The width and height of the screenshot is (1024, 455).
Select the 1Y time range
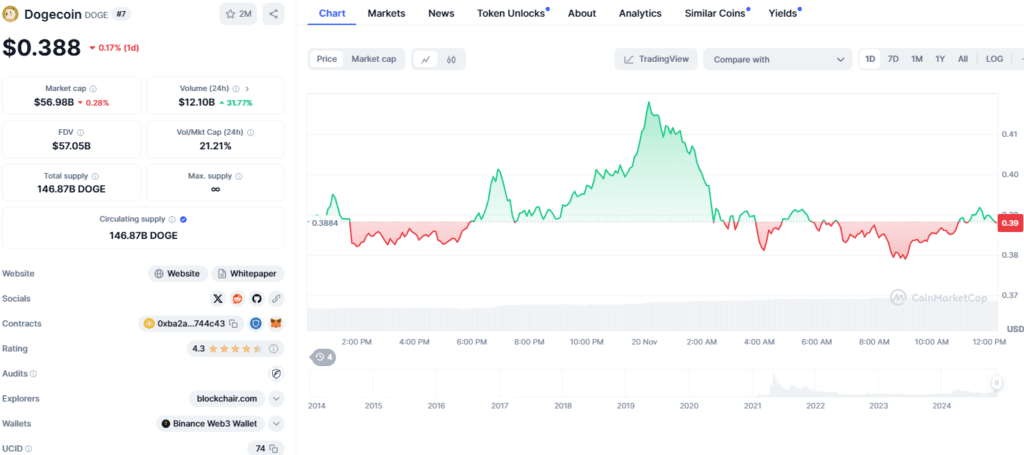click(x=940, y=59)
